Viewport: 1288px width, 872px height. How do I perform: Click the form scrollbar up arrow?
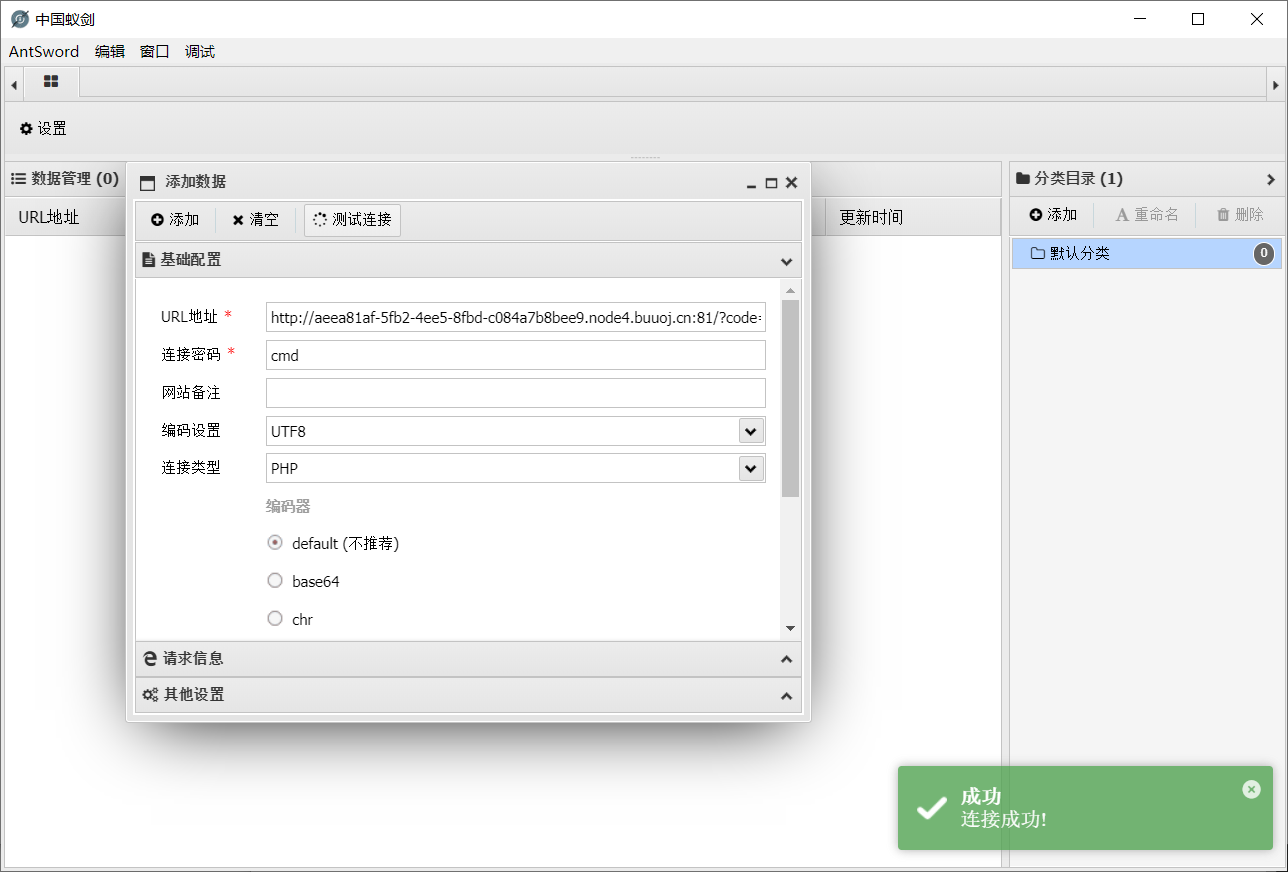[790, 291]
